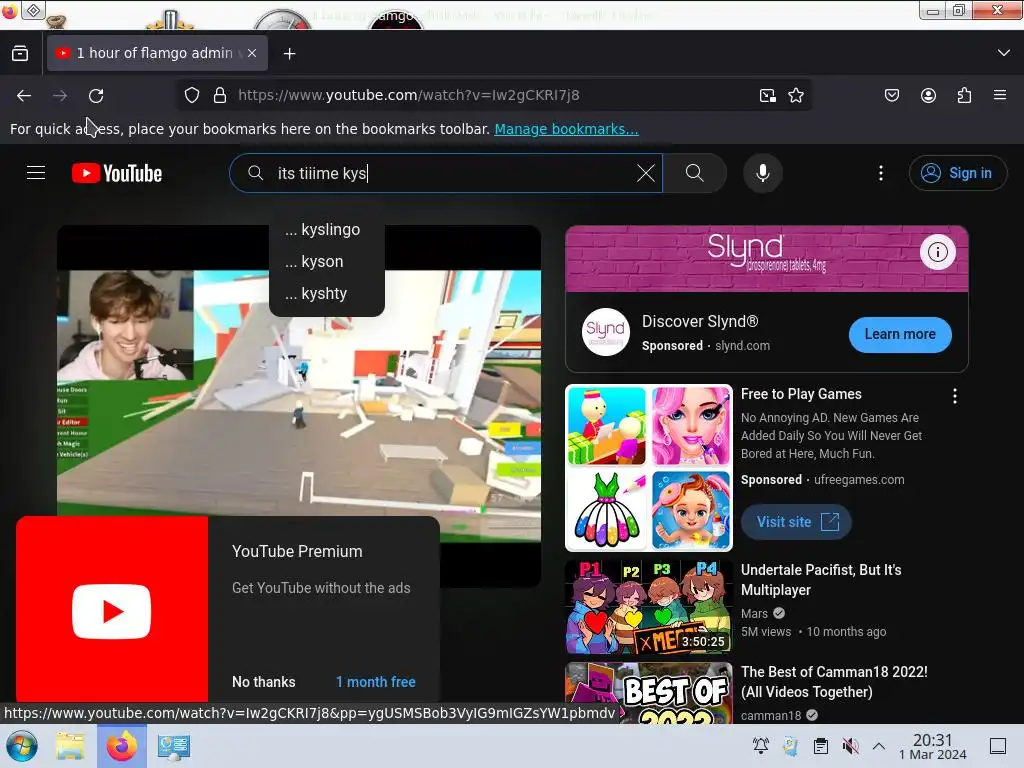This screenshot has width=1024, height=768.
Task: Open Firefox View icon
Action: click(x=20, y=54)
